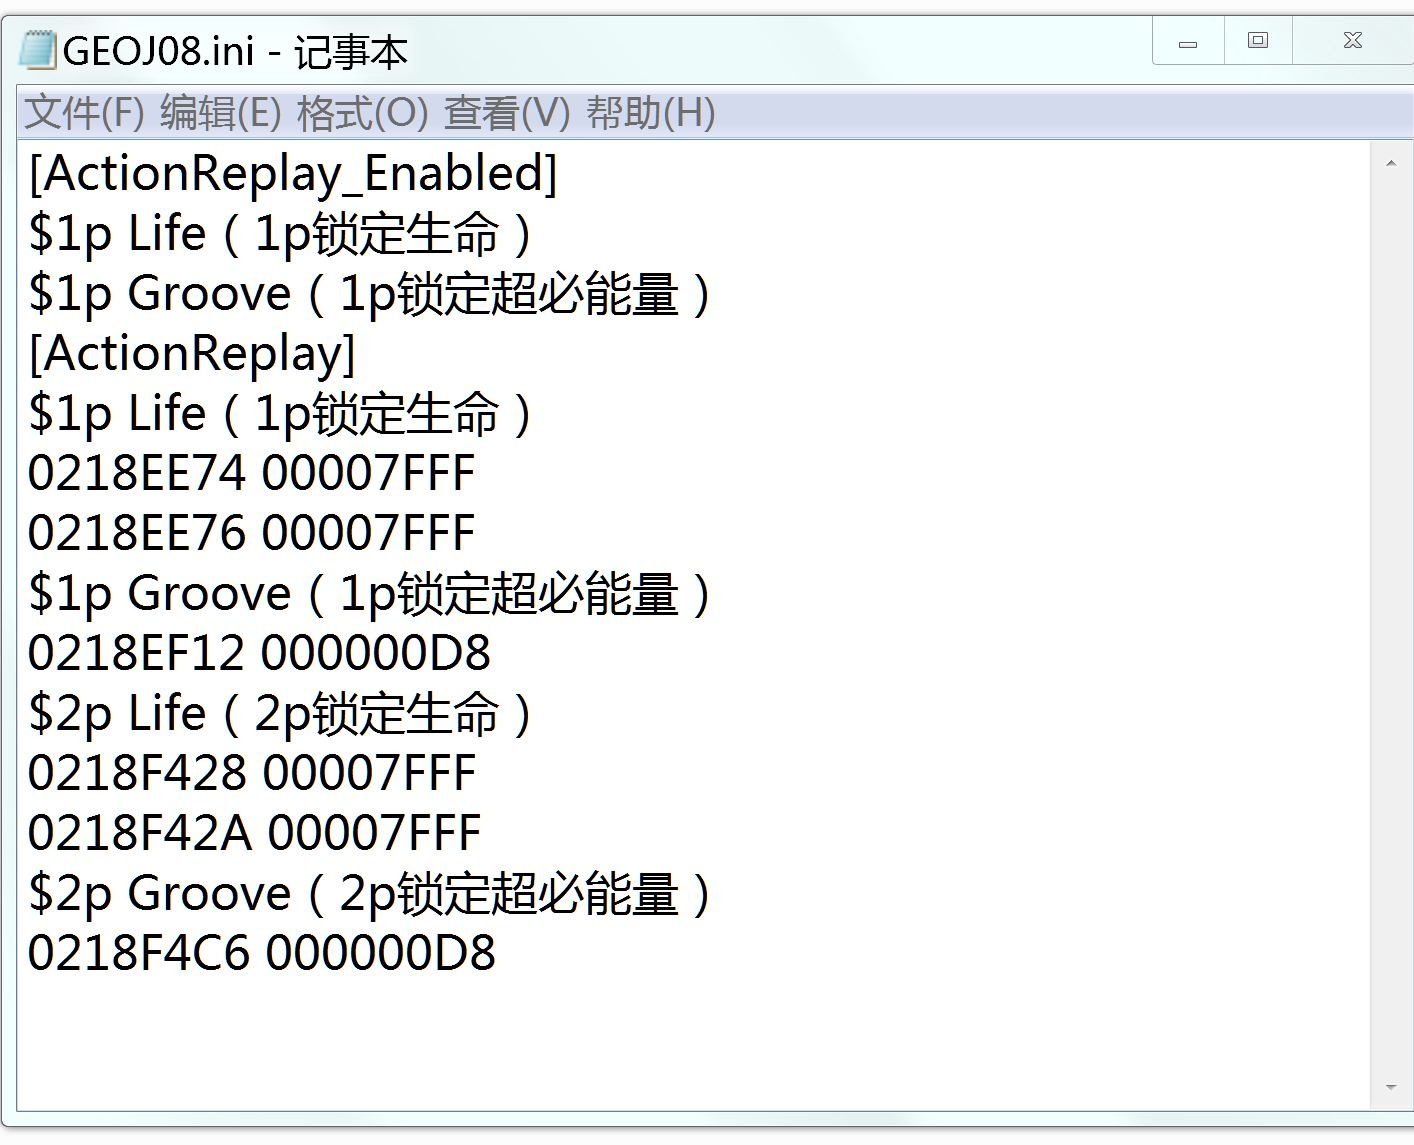Click the code line 0218F42A 00007FFF

[254, 833]
